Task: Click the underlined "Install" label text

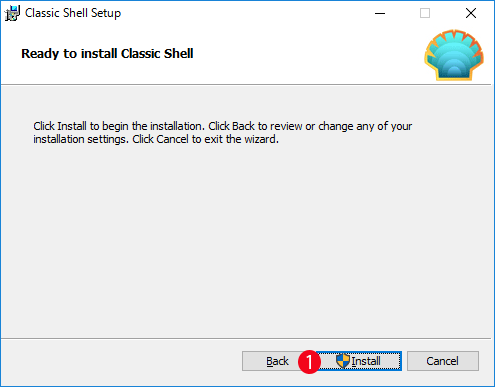Action: [366, 361]
